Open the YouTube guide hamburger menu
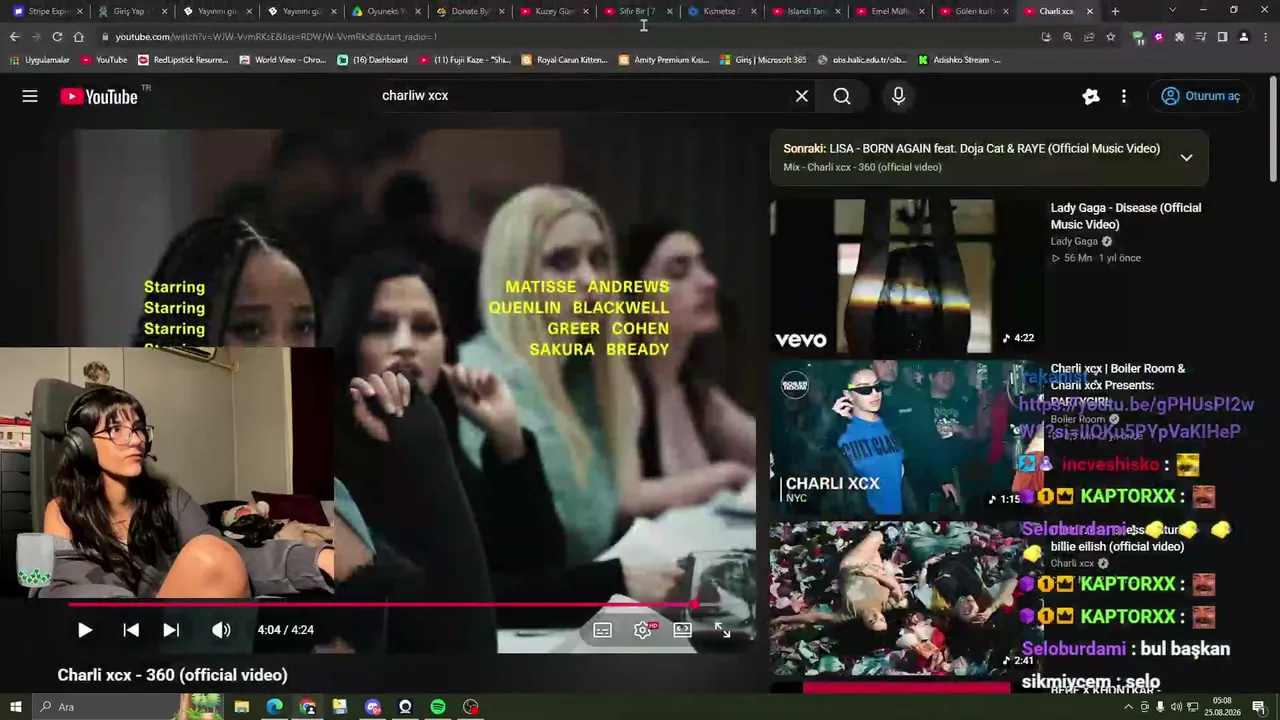The image size is (1280, 720). coord(30,96)
